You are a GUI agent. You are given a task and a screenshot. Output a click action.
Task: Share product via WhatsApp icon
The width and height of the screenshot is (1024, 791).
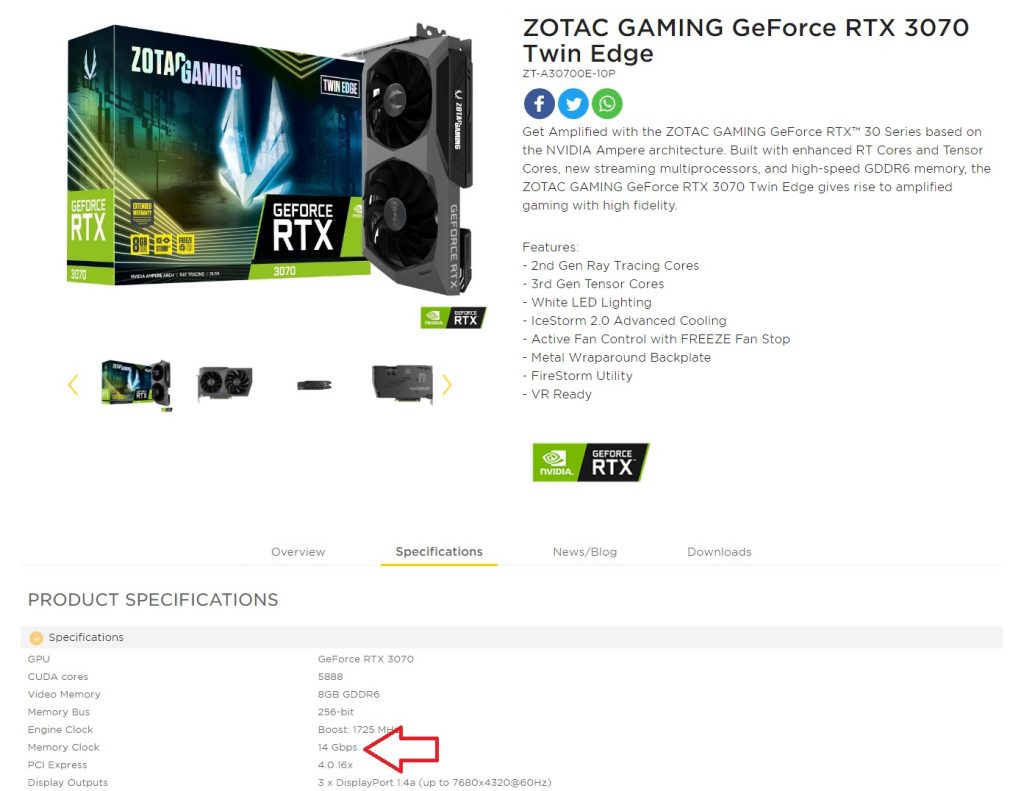[x=607, y=103]
